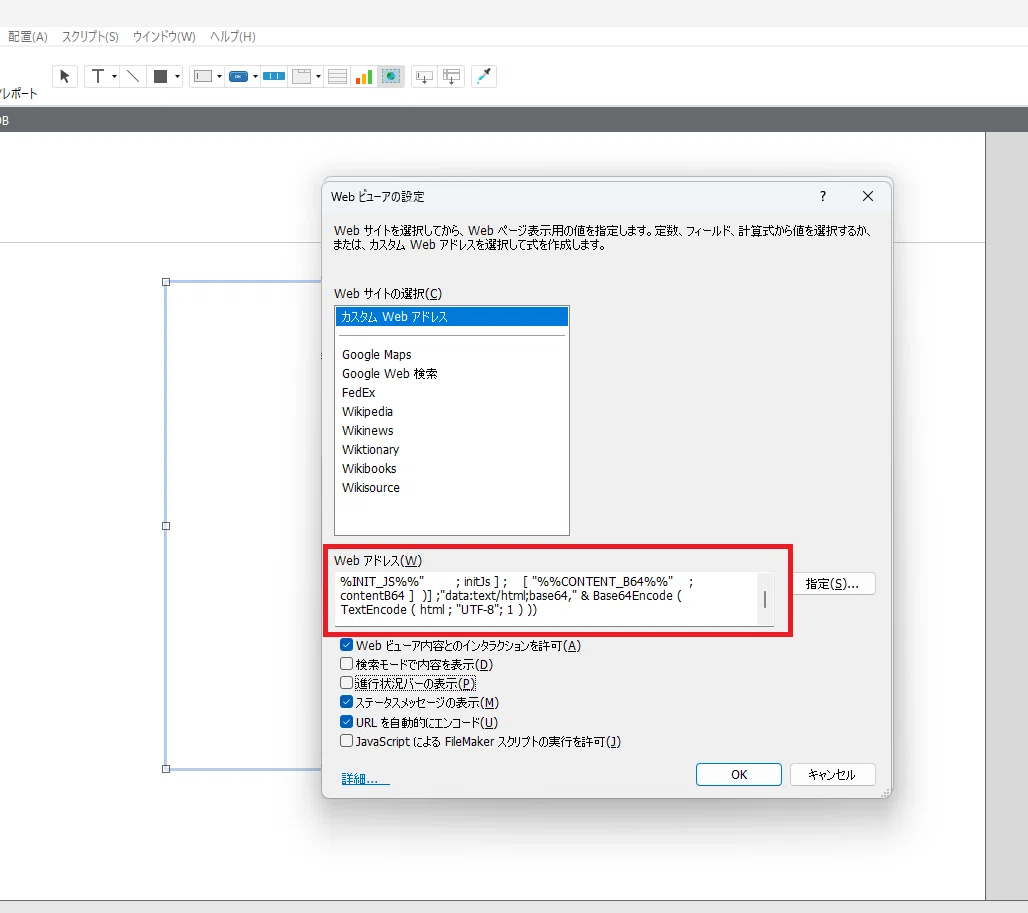The height and width of the screenshot is (913, 1028).
Task: Open Tab Control tool dropdown arrow
Action: 318,77
